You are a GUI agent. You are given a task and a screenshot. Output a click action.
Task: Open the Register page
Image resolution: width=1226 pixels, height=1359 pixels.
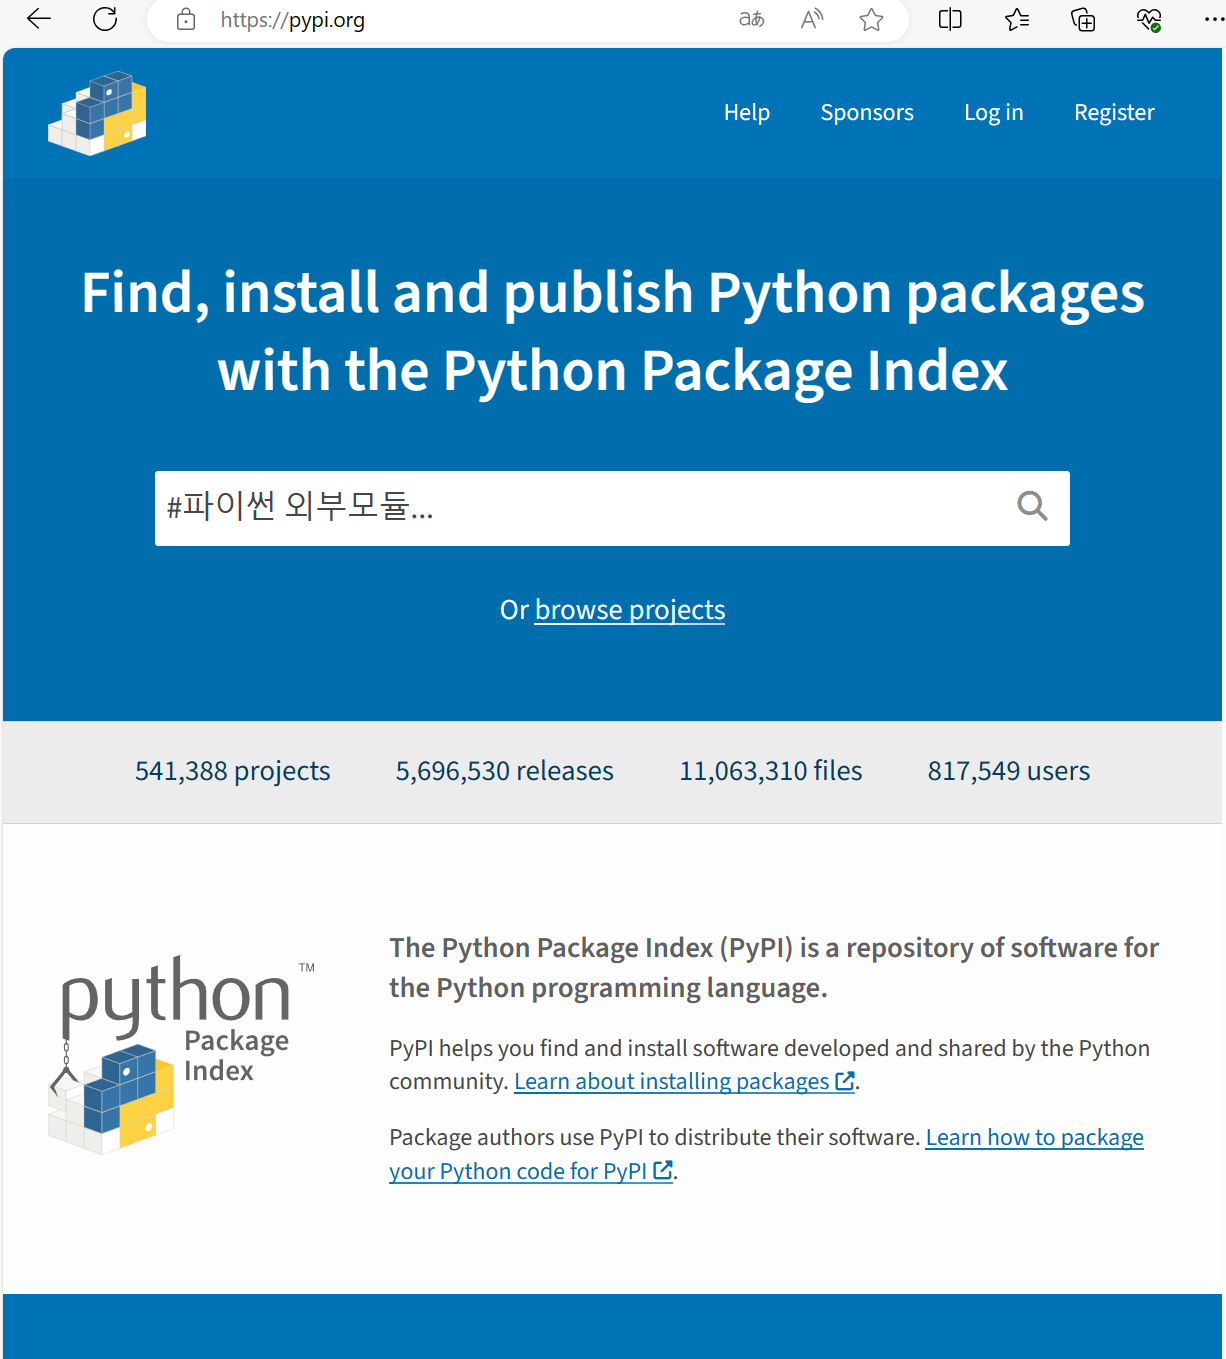pos(1114,112)
